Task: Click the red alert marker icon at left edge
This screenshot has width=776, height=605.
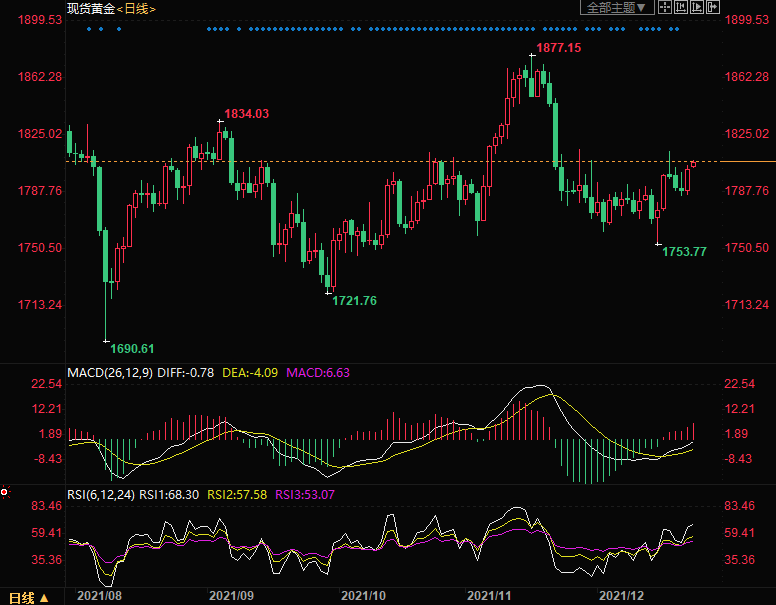Action: (x=5, y=492)
